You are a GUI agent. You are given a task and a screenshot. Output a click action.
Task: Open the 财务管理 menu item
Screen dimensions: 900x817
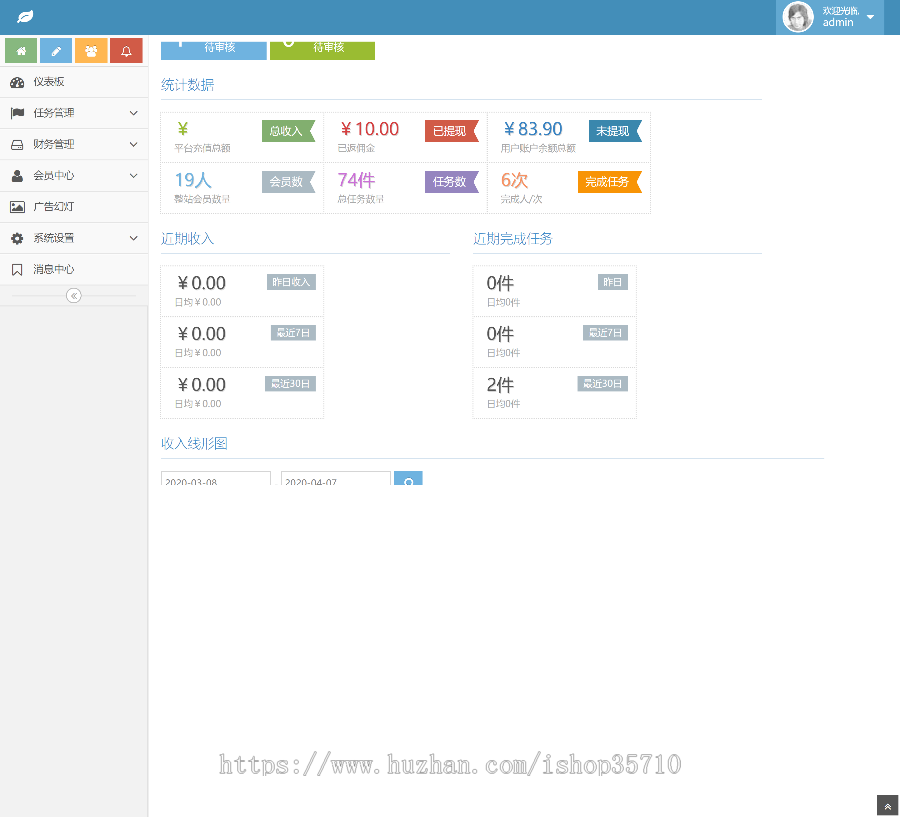(74, 145)
